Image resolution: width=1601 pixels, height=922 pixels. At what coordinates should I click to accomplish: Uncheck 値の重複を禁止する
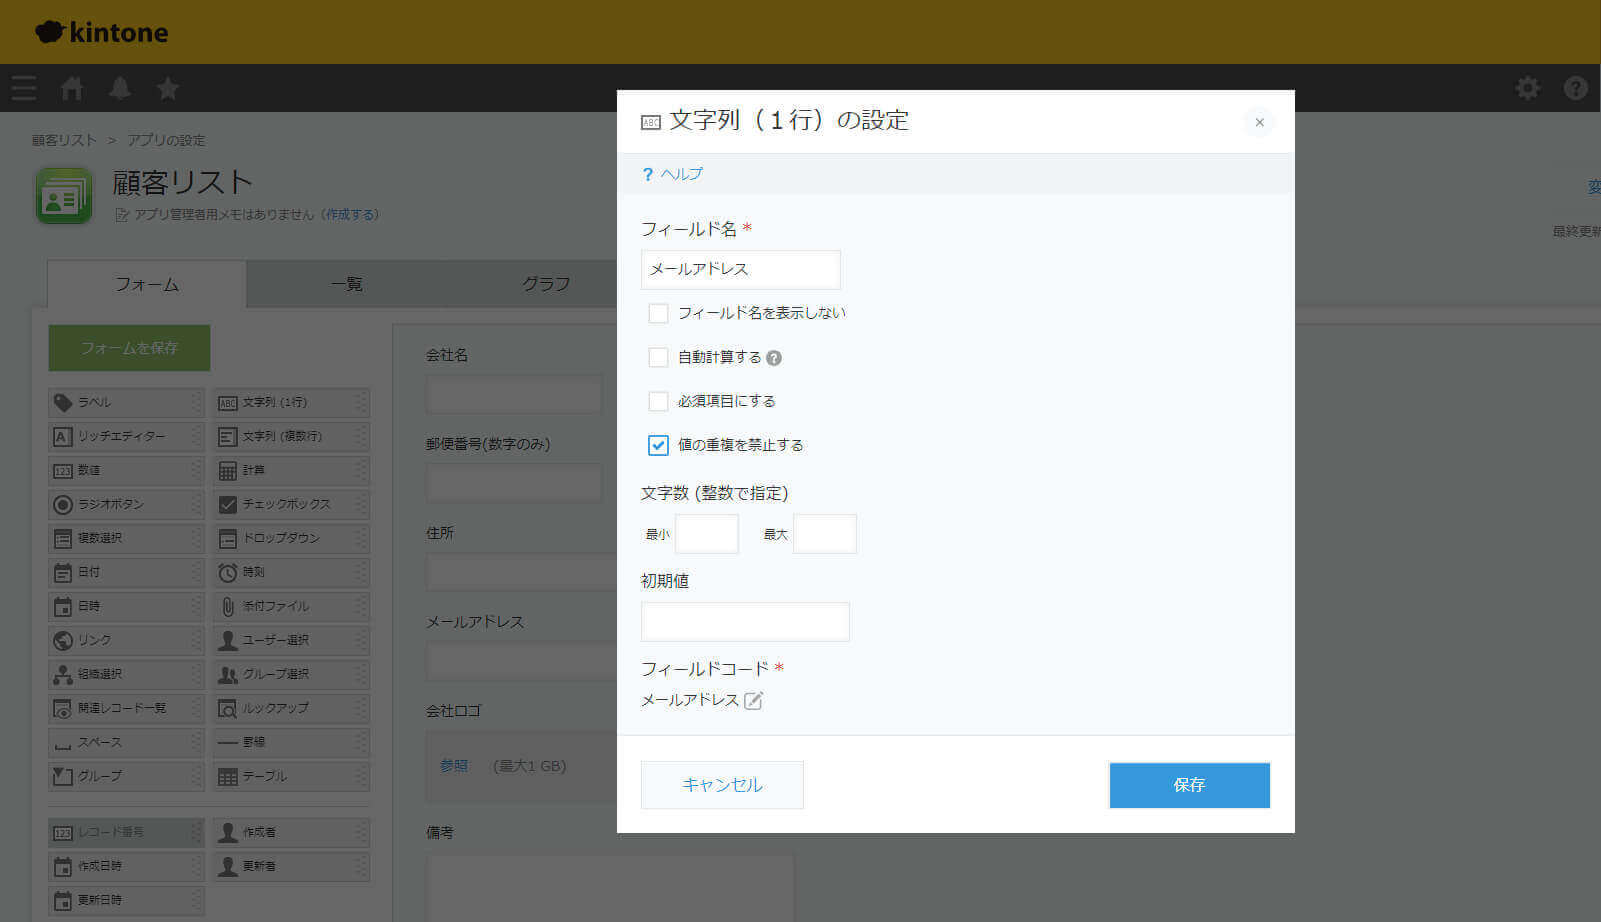[658, 445]
